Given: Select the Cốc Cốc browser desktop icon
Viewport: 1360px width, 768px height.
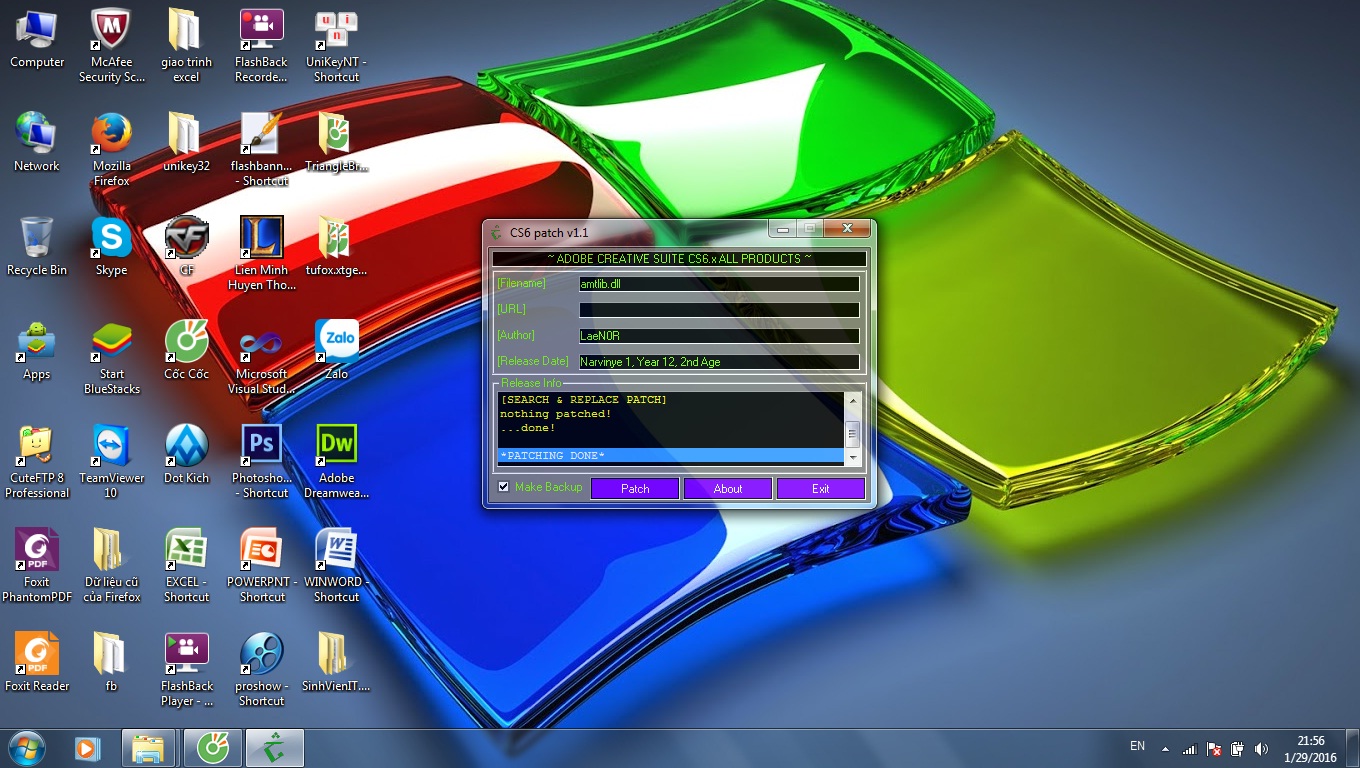Looking at the screenshot, I should click(186, 351).
